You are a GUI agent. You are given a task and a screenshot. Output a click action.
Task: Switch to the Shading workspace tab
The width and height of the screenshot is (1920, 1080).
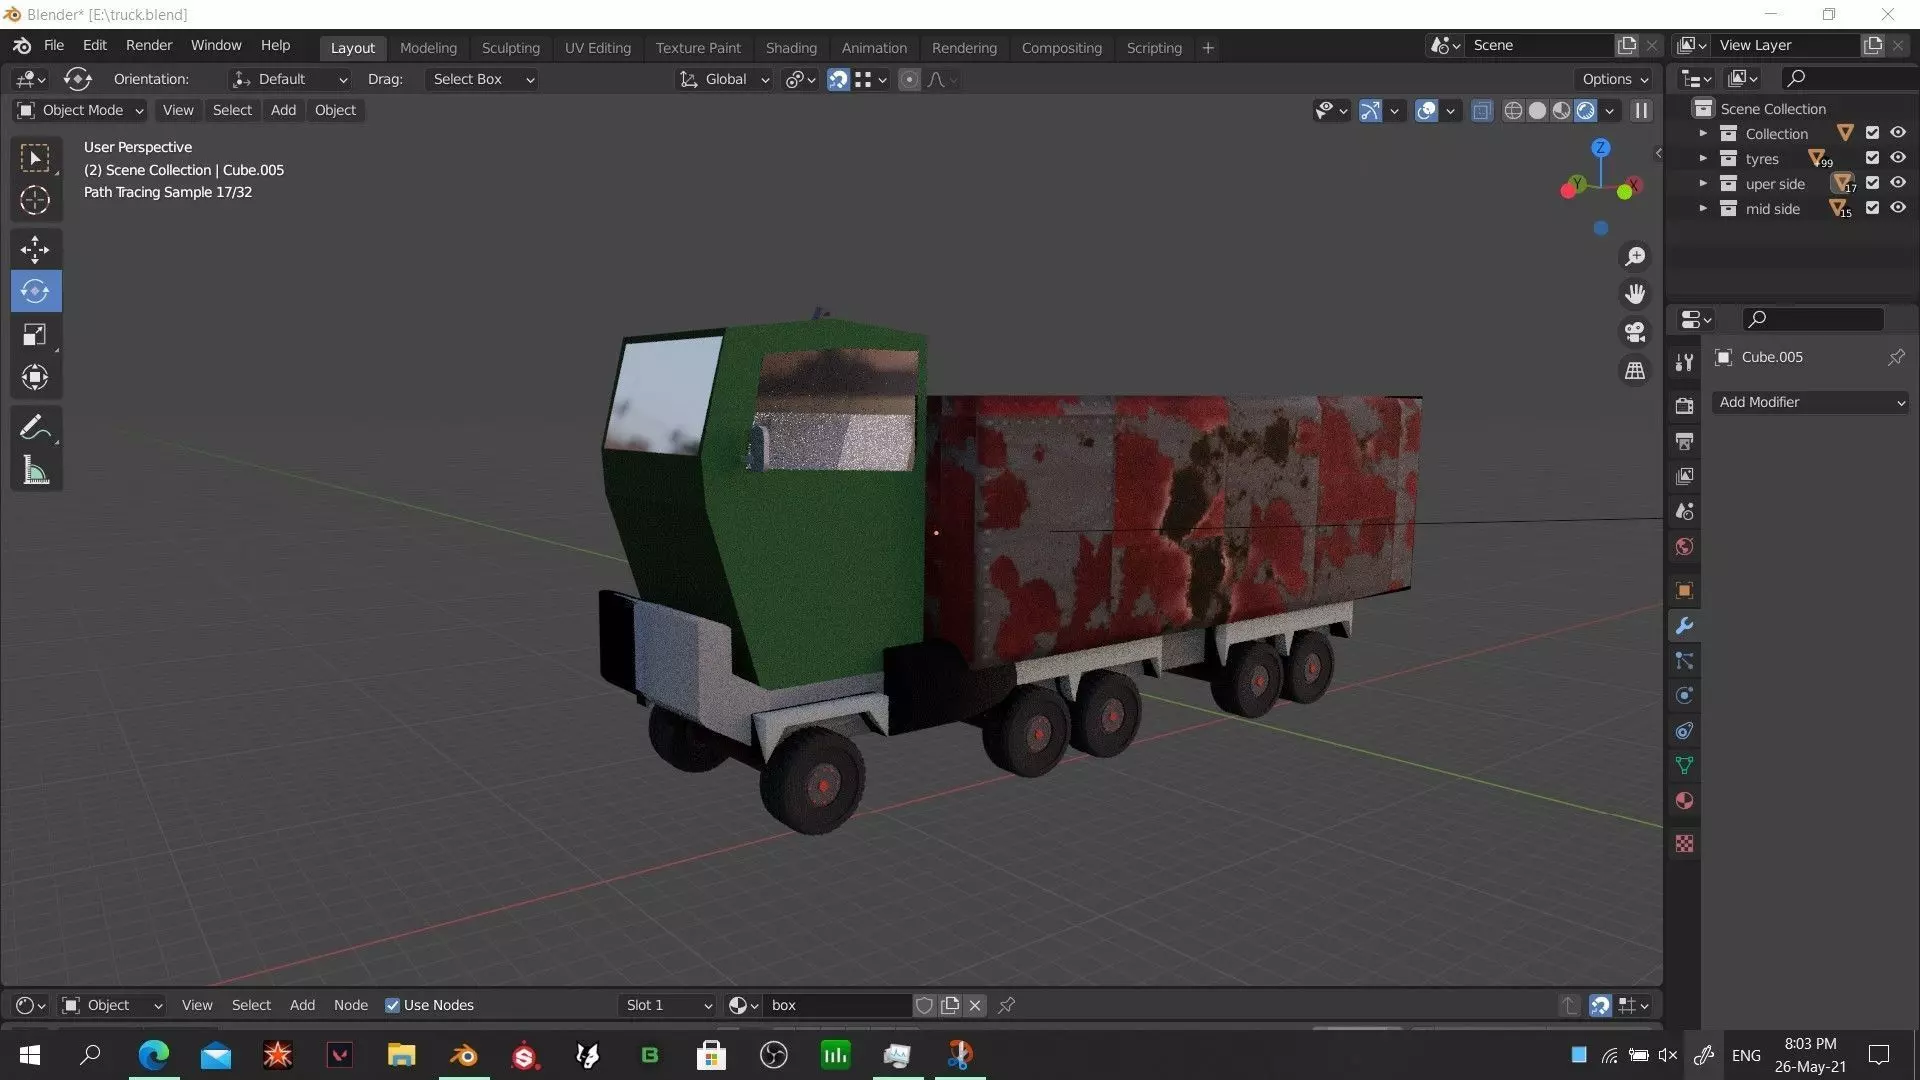coord(791,48)
